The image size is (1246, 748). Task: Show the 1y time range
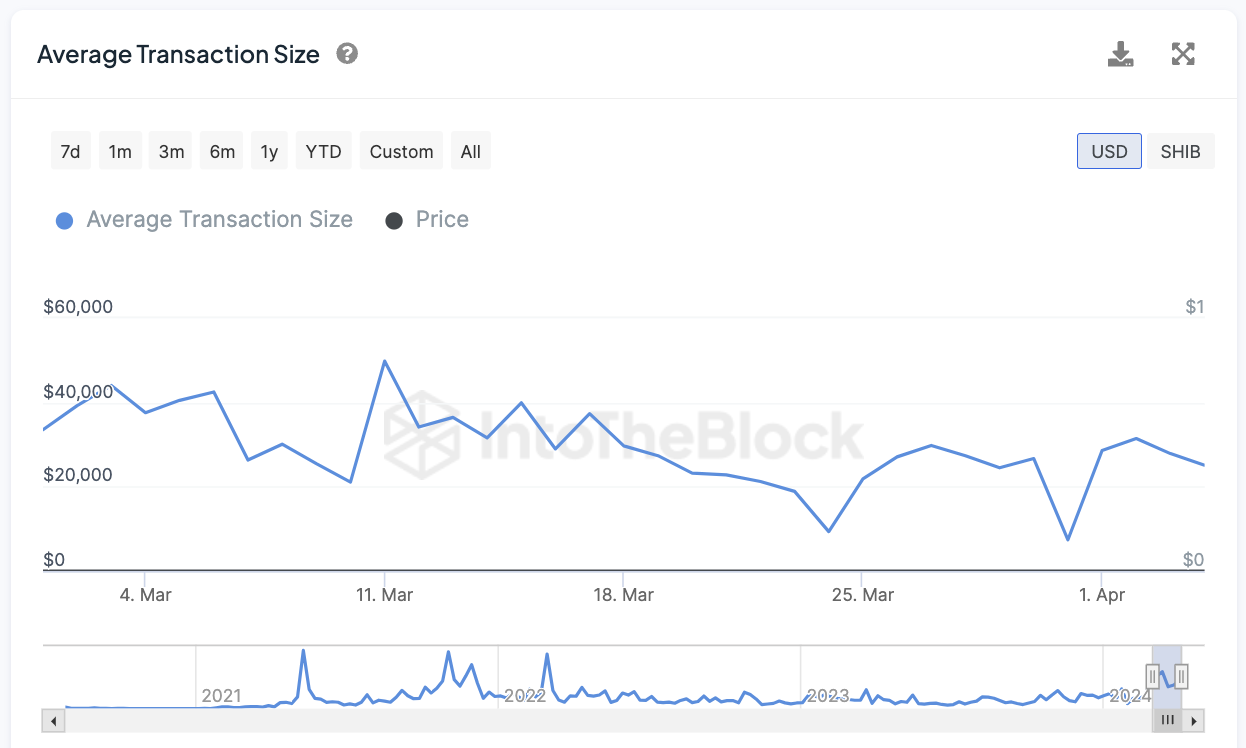click(269, 152)
